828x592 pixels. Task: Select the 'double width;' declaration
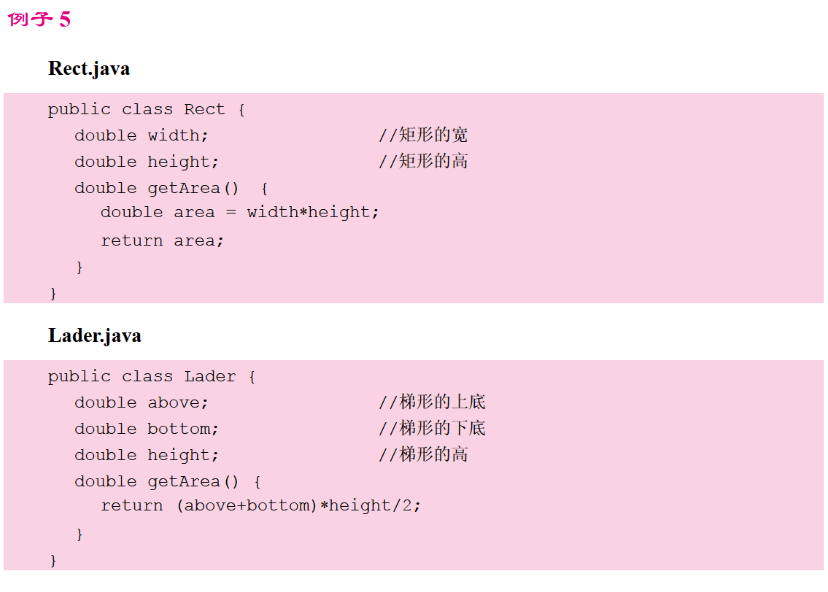[x=141, y=135]
